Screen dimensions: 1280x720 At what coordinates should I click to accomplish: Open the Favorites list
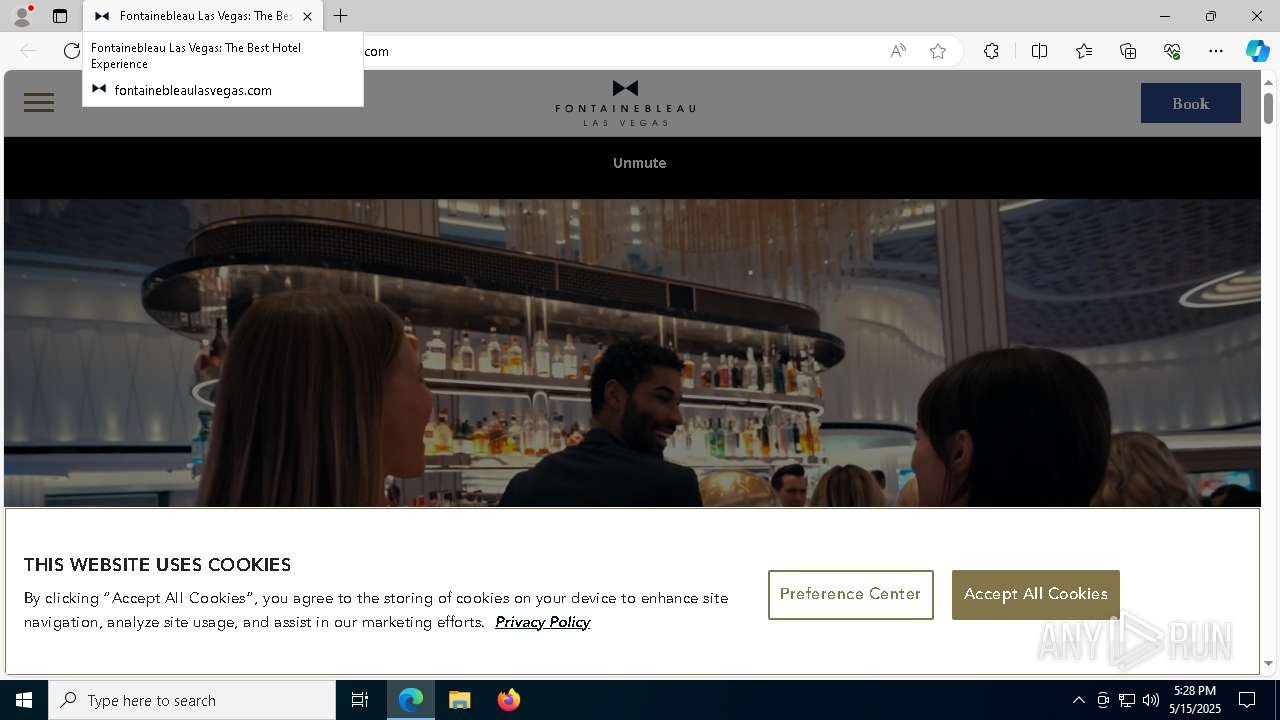[1084, 51]
